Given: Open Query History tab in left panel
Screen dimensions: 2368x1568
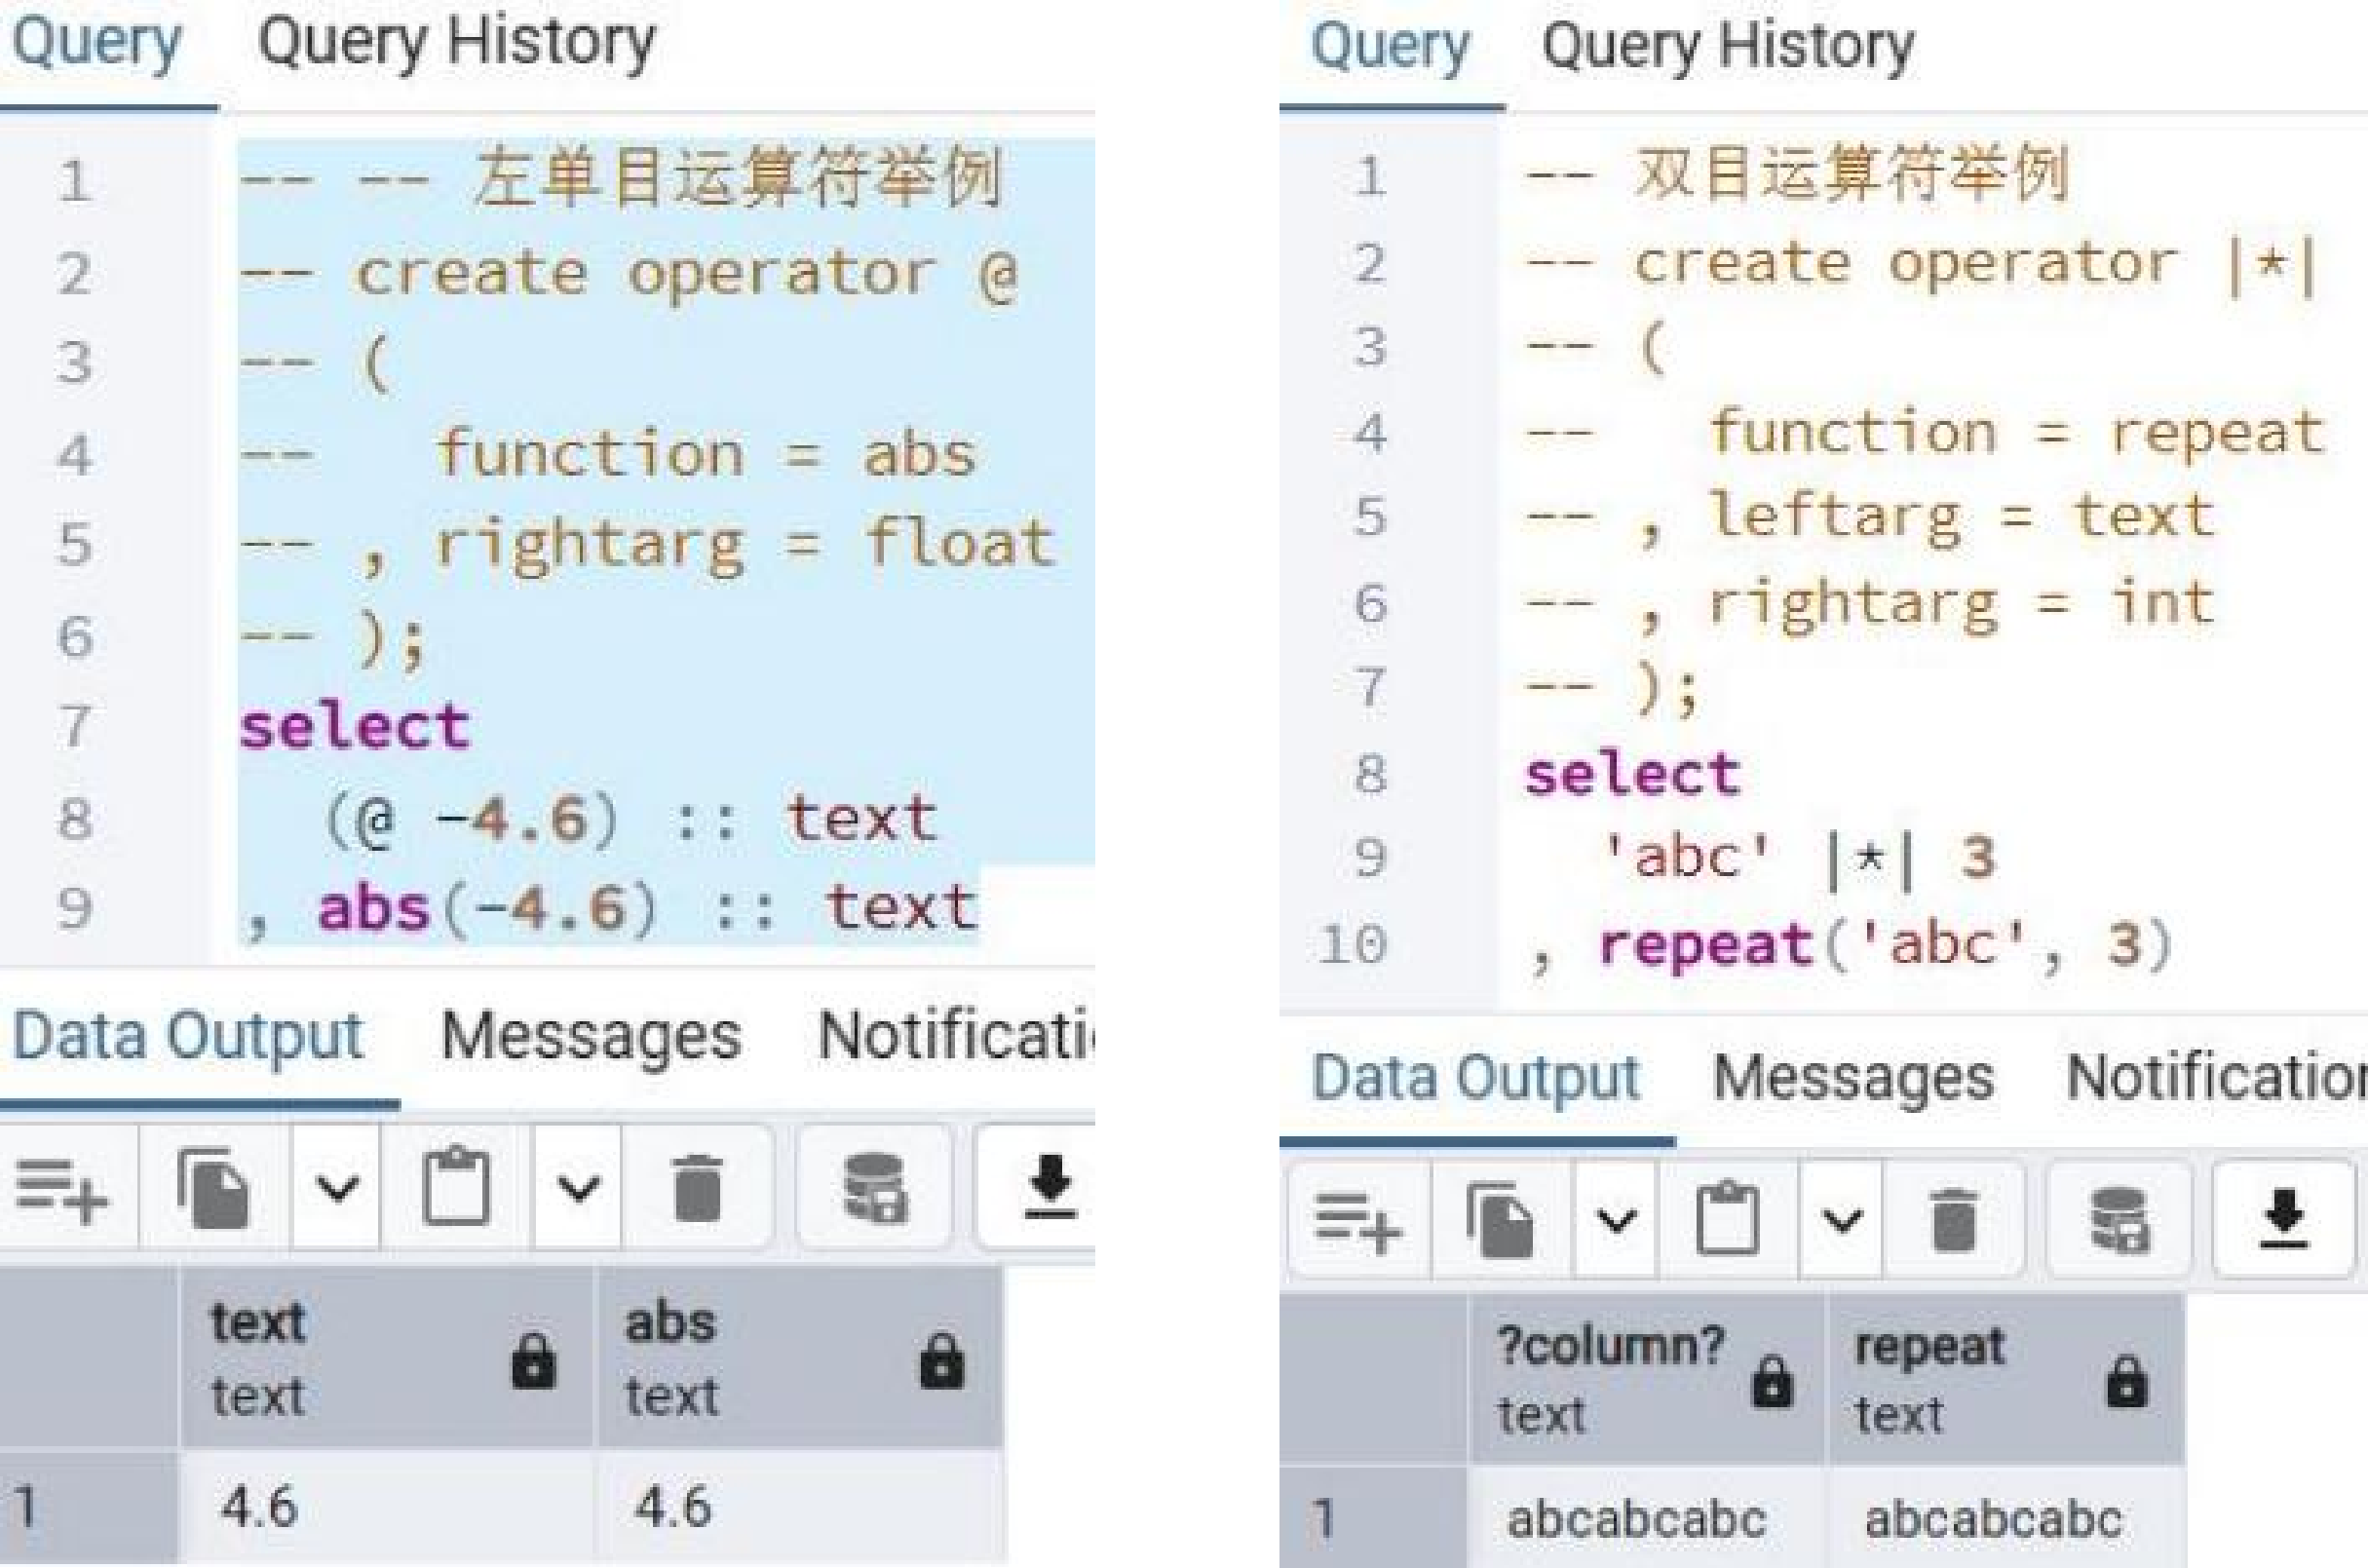Looking at the screenshot, I should tap(456, 44).
